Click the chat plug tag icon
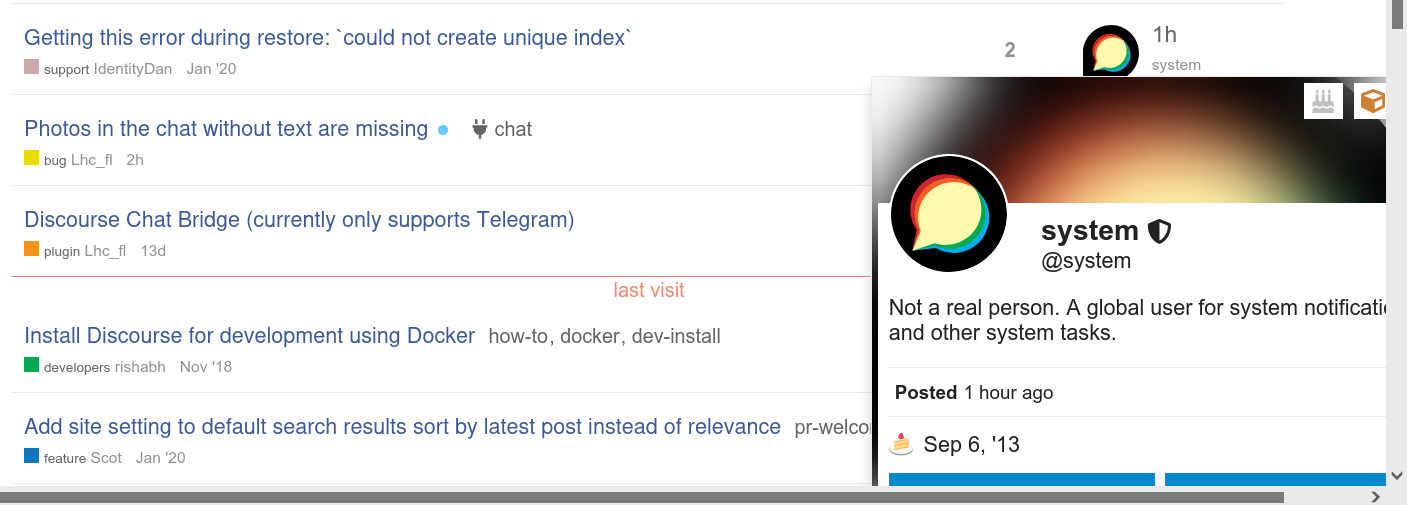This screenshot has height=505, width=1407. pyautogui.click(x=479, y=129)
